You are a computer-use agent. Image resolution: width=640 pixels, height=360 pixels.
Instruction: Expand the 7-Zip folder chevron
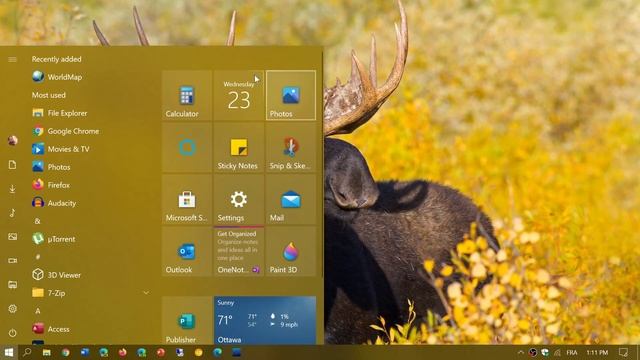(x=146, y=293)
